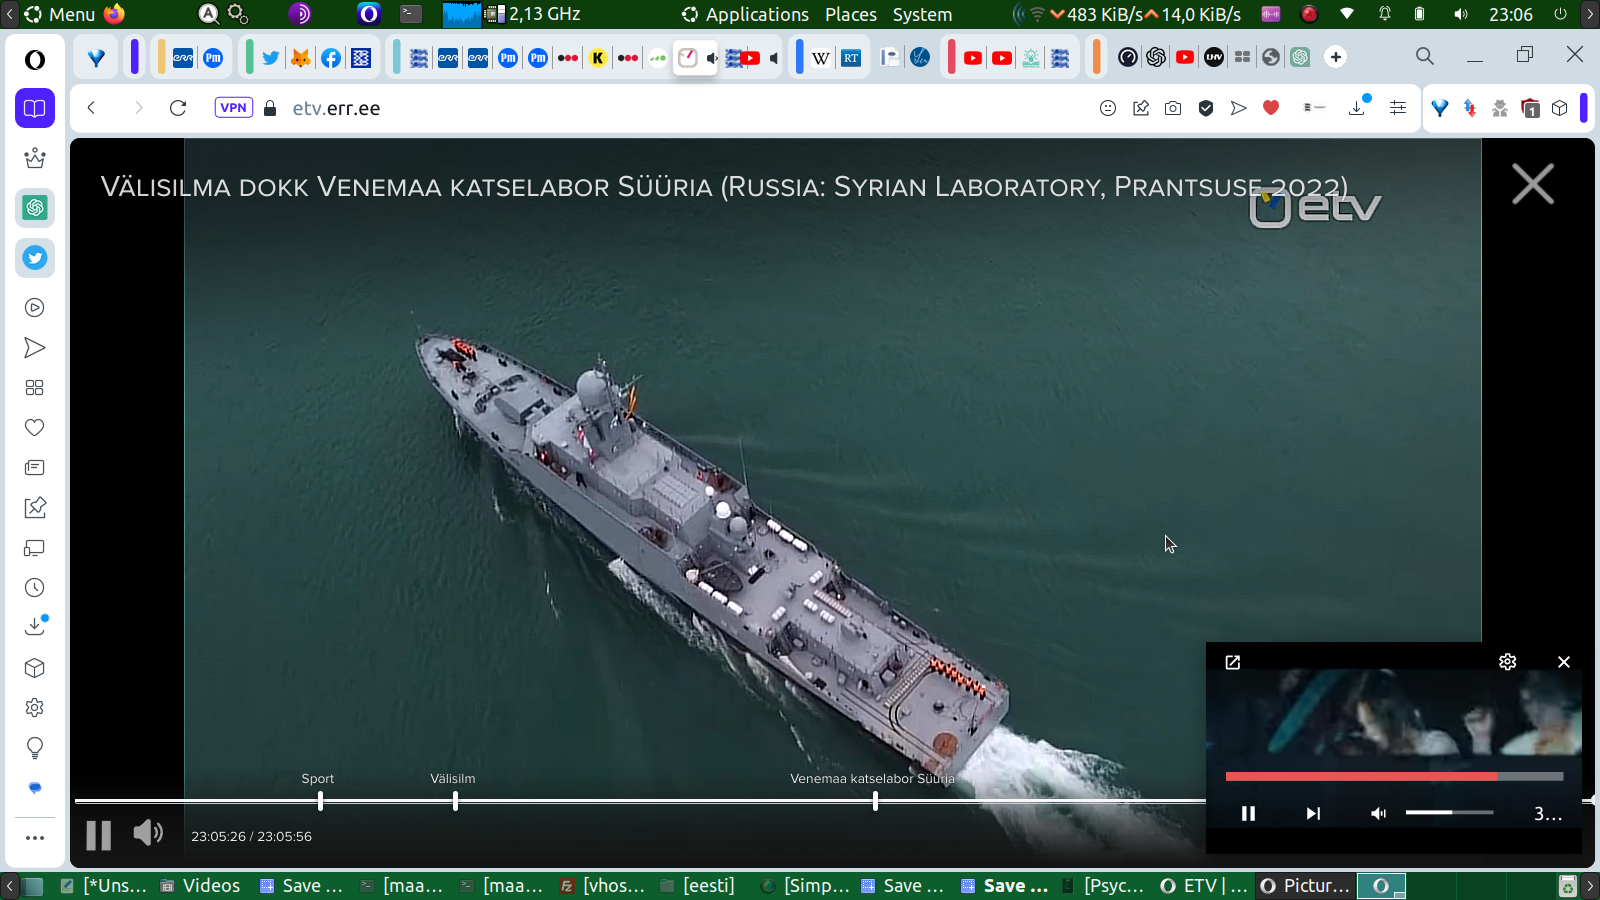
Task: Open the Places menu
Action: click(850, 14)
